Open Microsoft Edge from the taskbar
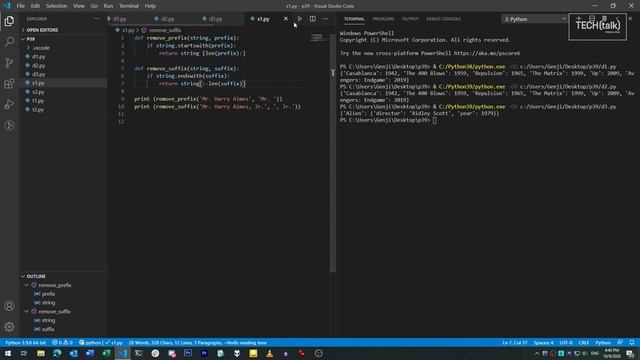640x360 pixels. [57, 353]
